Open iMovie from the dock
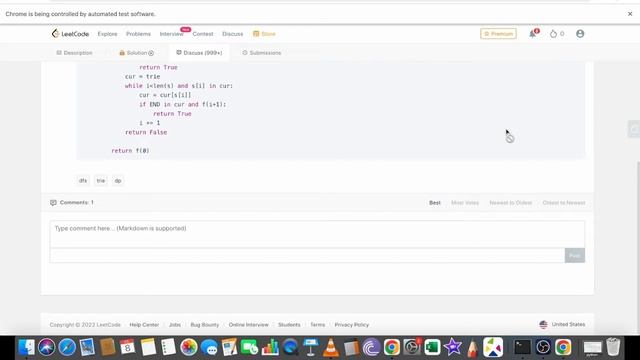 (x=453, y=347)
